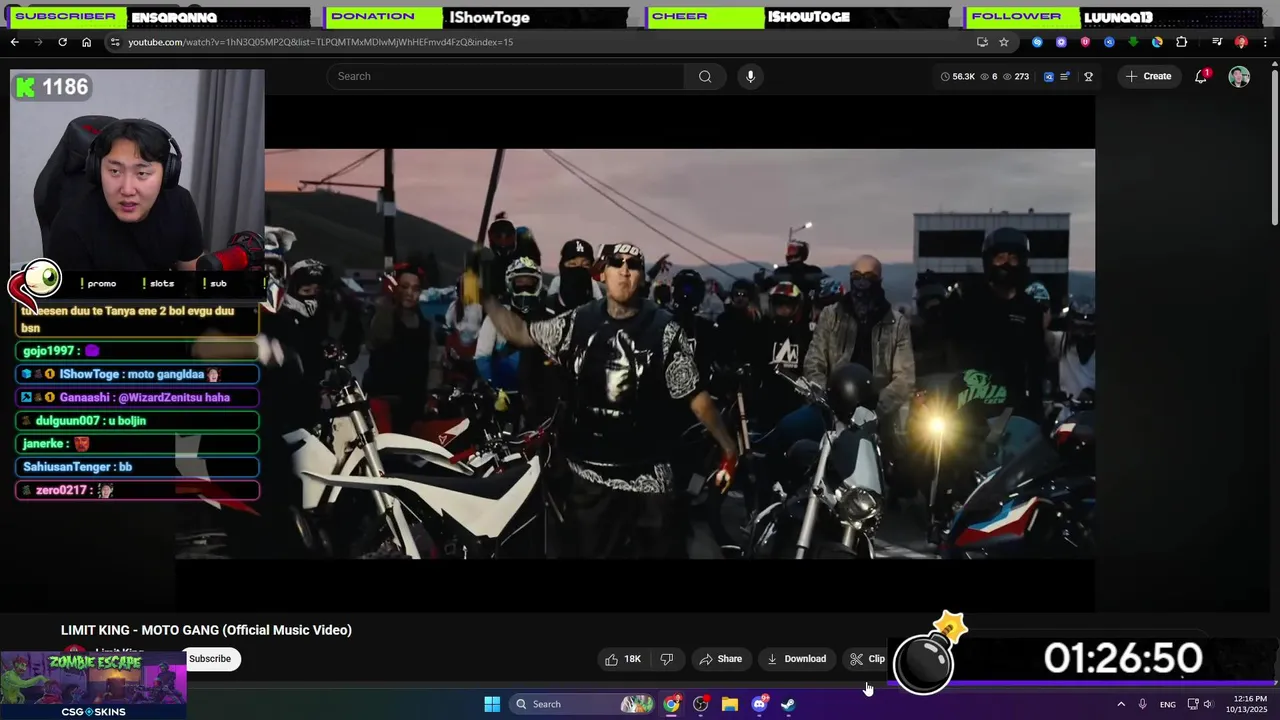Dislike the video
The image size is (1280, 720).
pyautogui.click(x=666, y=659)
